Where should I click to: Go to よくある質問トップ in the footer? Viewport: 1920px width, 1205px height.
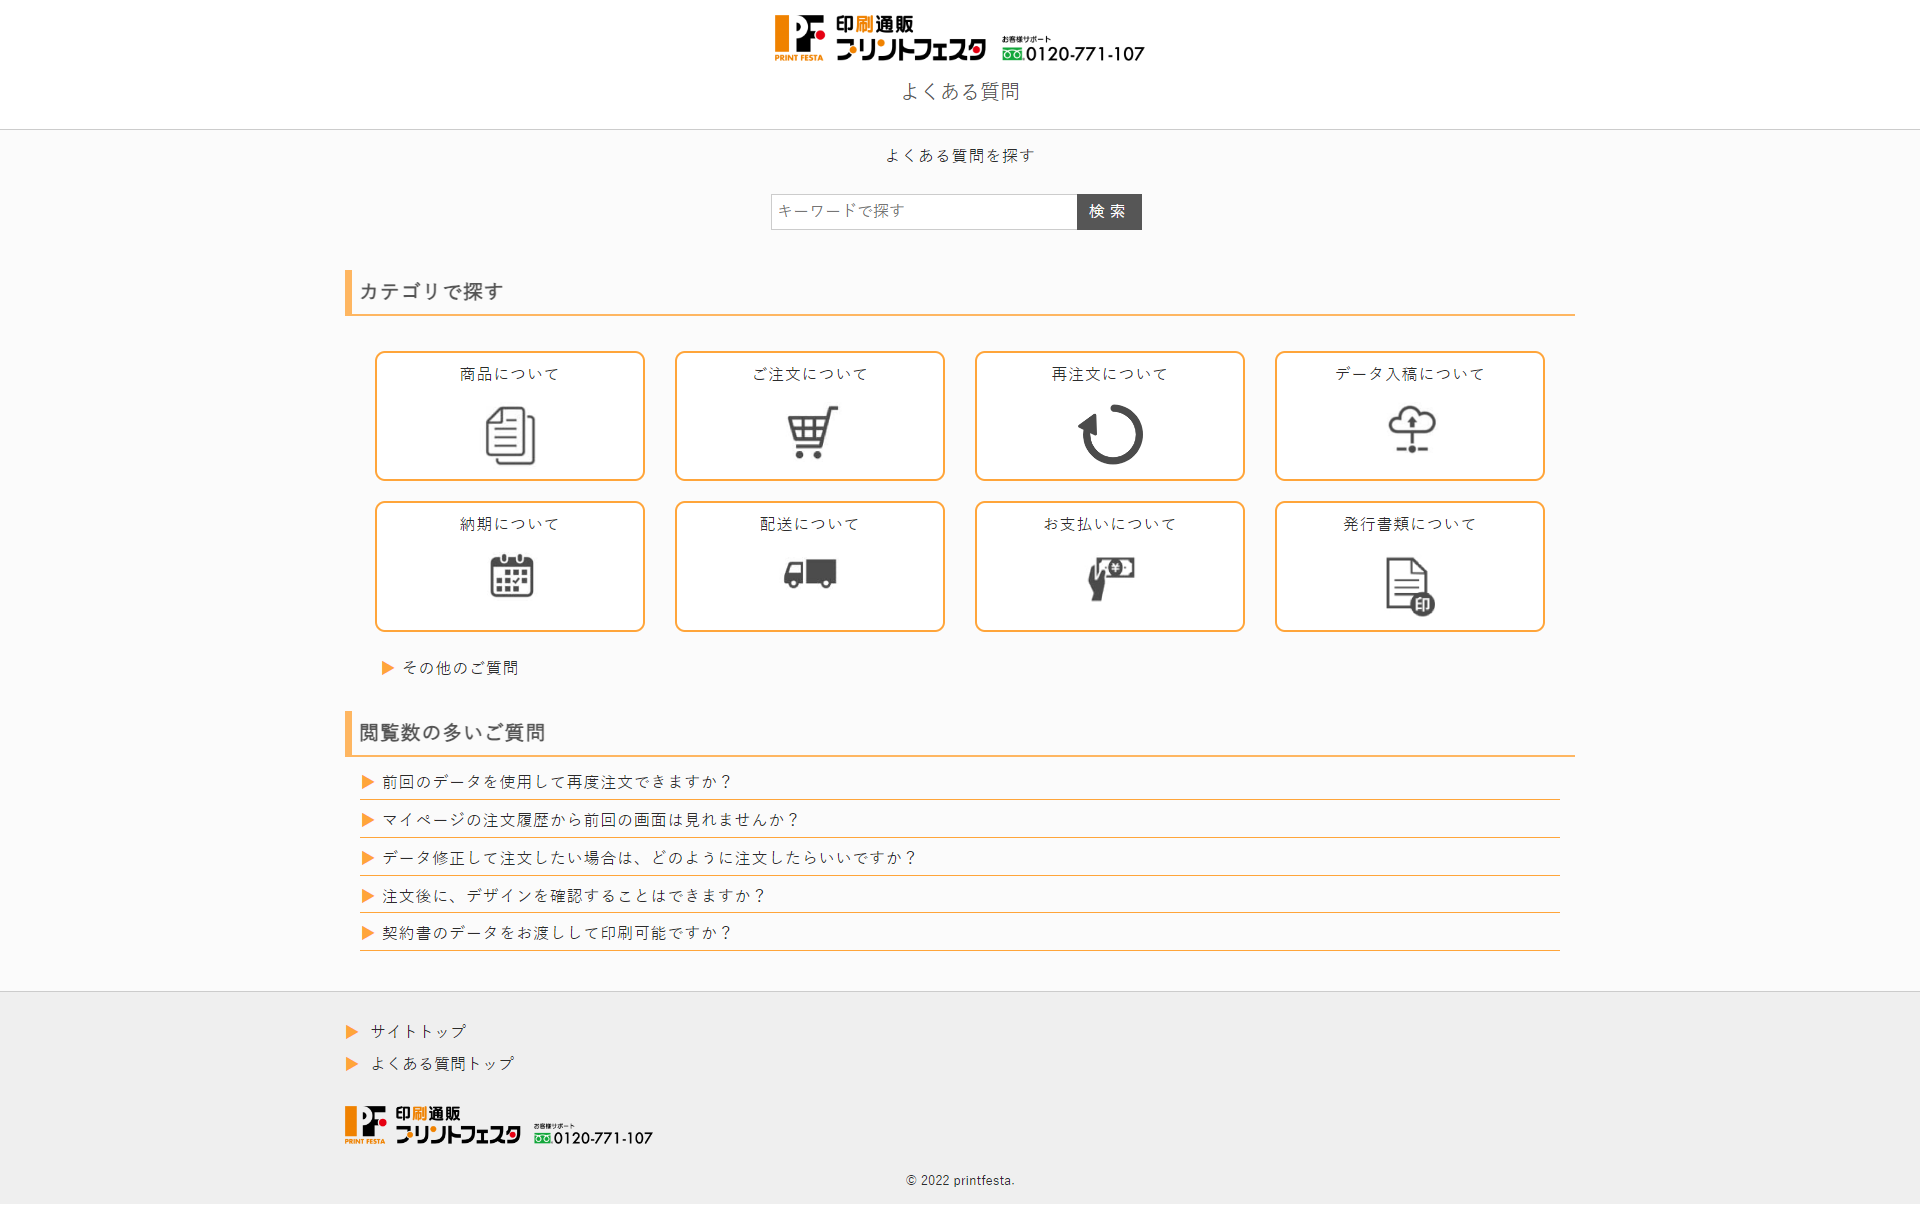click(x=441, y=1064)
